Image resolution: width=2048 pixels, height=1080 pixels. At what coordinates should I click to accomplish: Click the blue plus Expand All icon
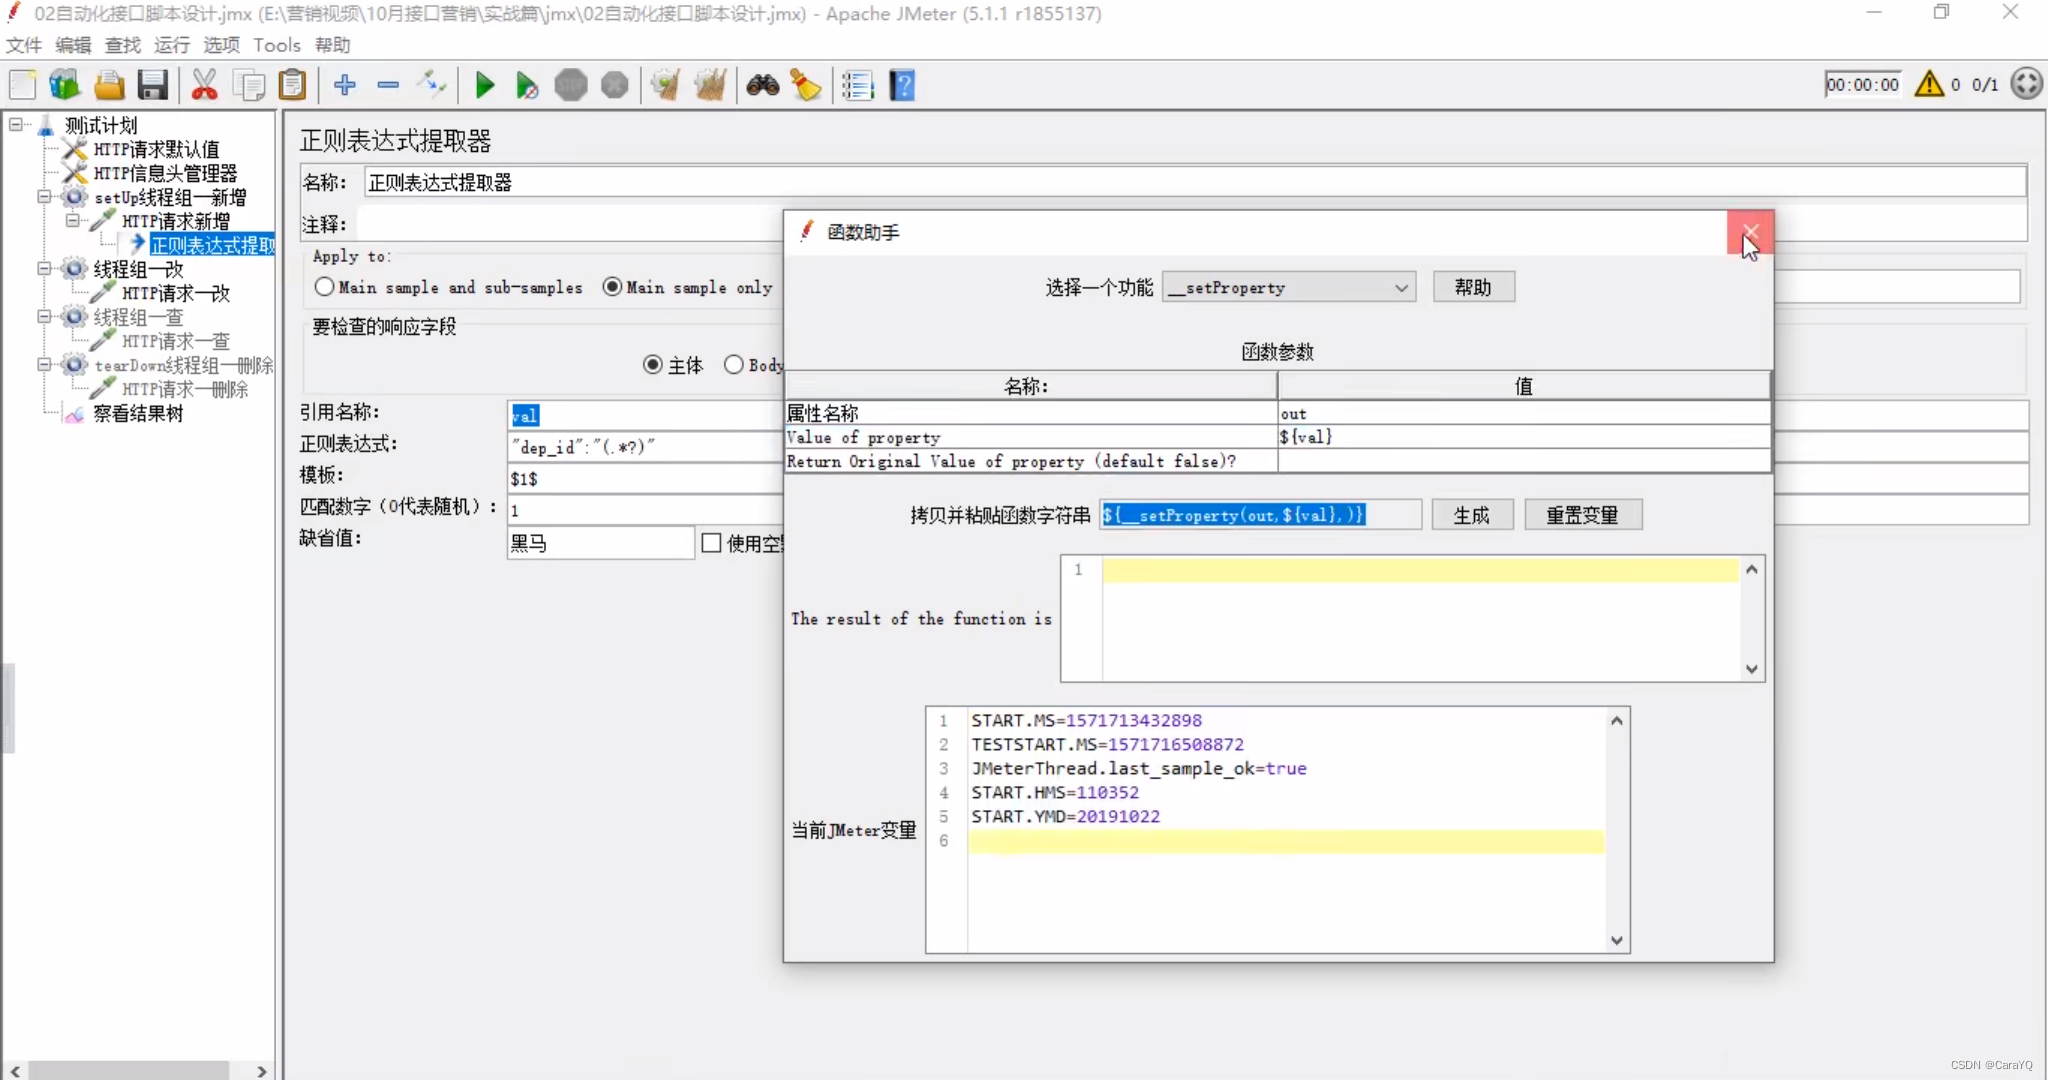(345, 85)
